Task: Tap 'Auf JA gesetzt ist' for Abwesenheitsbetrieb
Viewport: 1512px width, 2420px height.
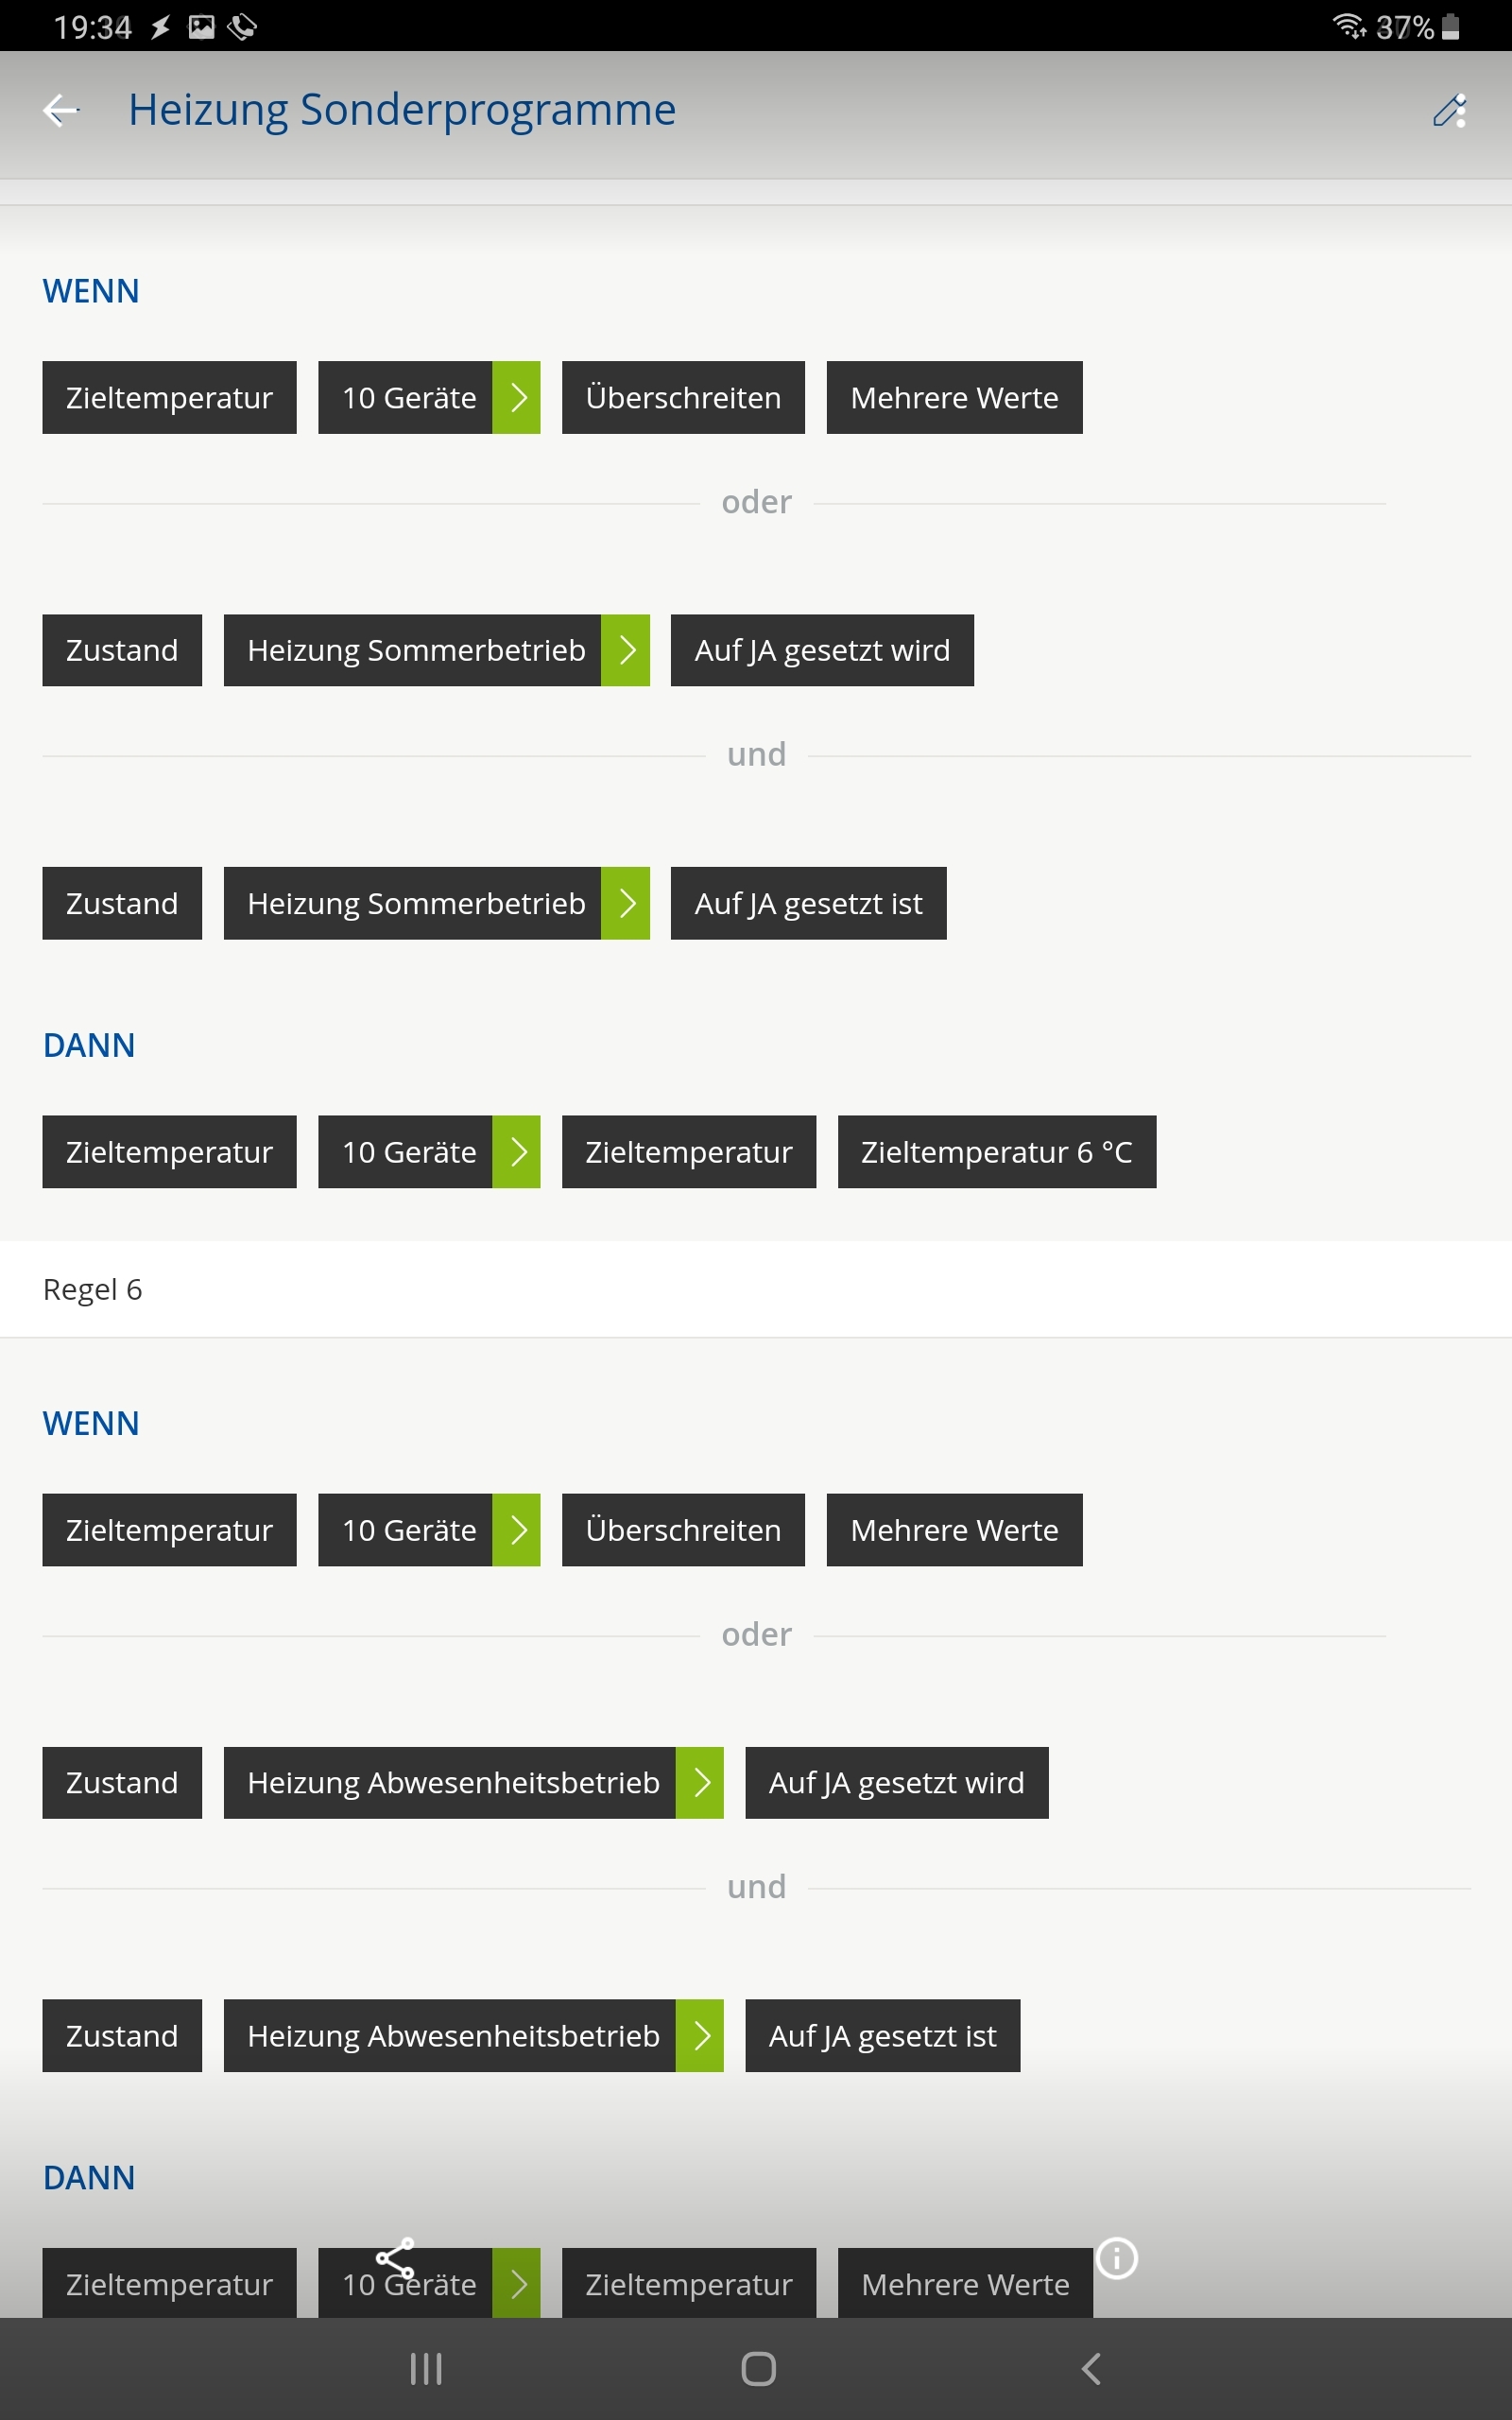Action: [882, 2035]
